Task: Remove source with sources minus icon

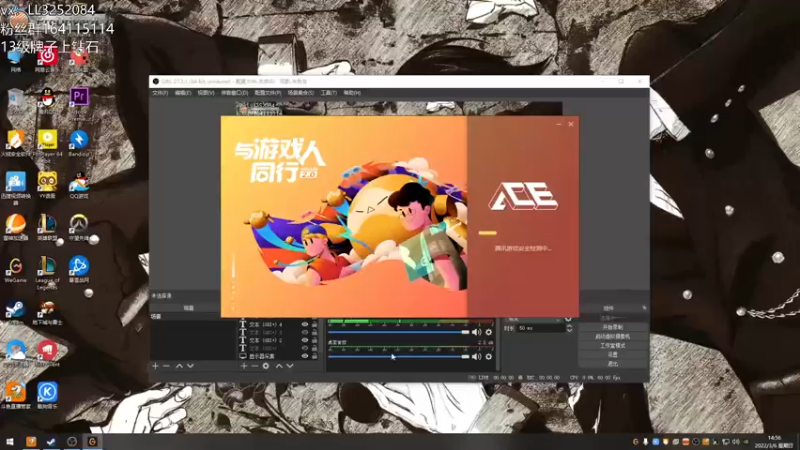Action: [x=255, y=366]
